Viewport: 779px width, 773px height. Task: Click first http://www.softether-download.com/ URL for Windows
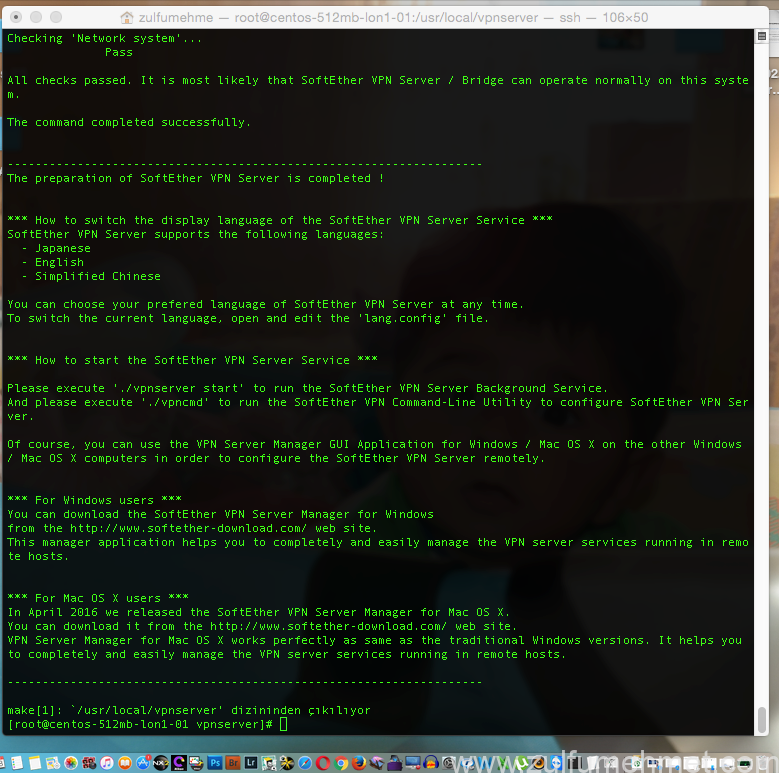pyautogui.click(x=188, y=528)
